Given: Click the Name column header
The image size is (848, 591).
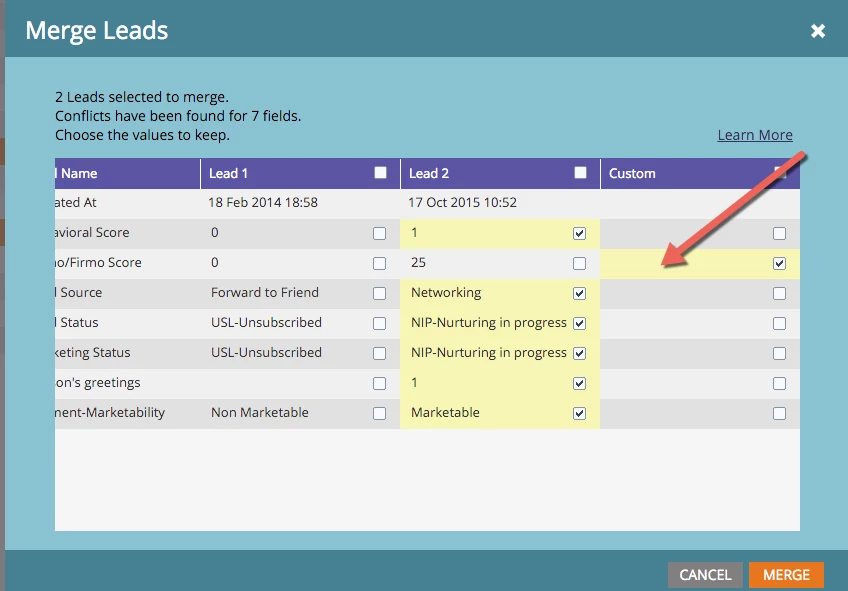Looking at the screenshot, I should click(x=127, y=174).
